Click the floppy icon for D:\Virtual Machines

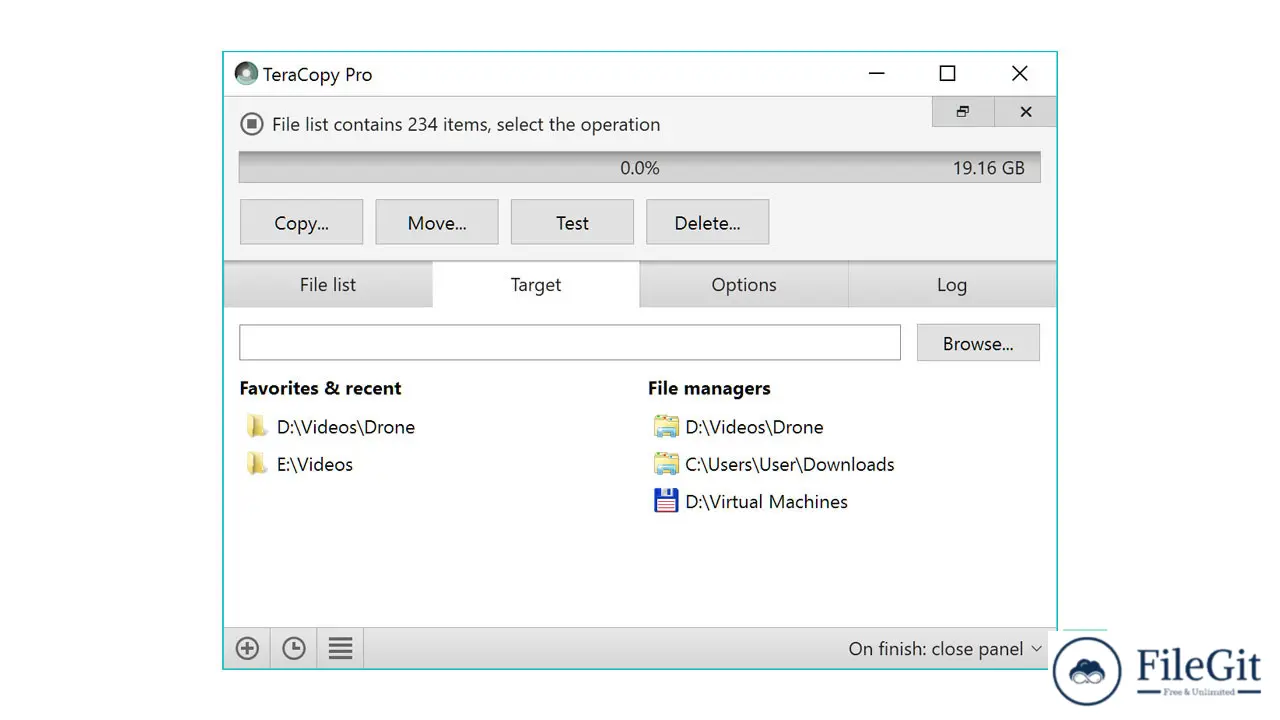tap(666, 501)
